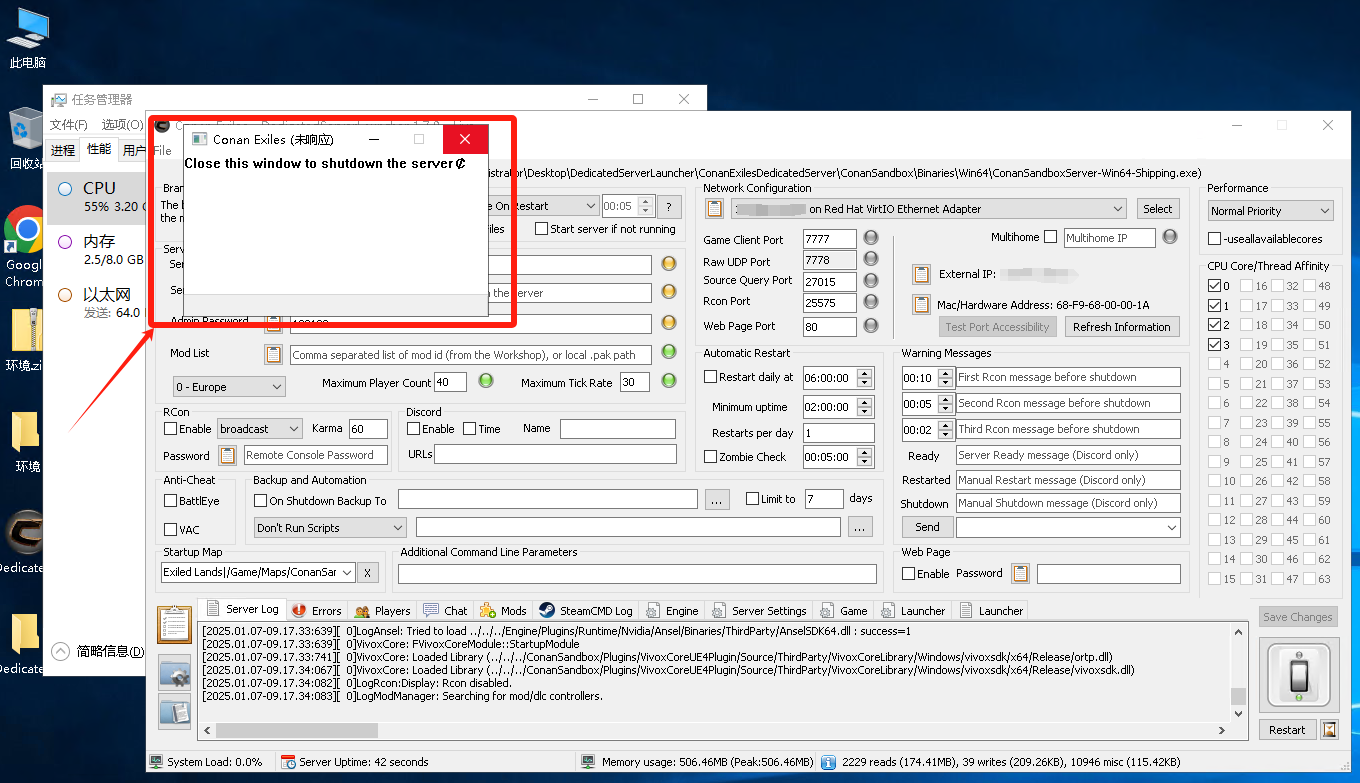The image size is (1360, 783).
Task: Enable the Discord Time checkbox
Action: [469, 429]
